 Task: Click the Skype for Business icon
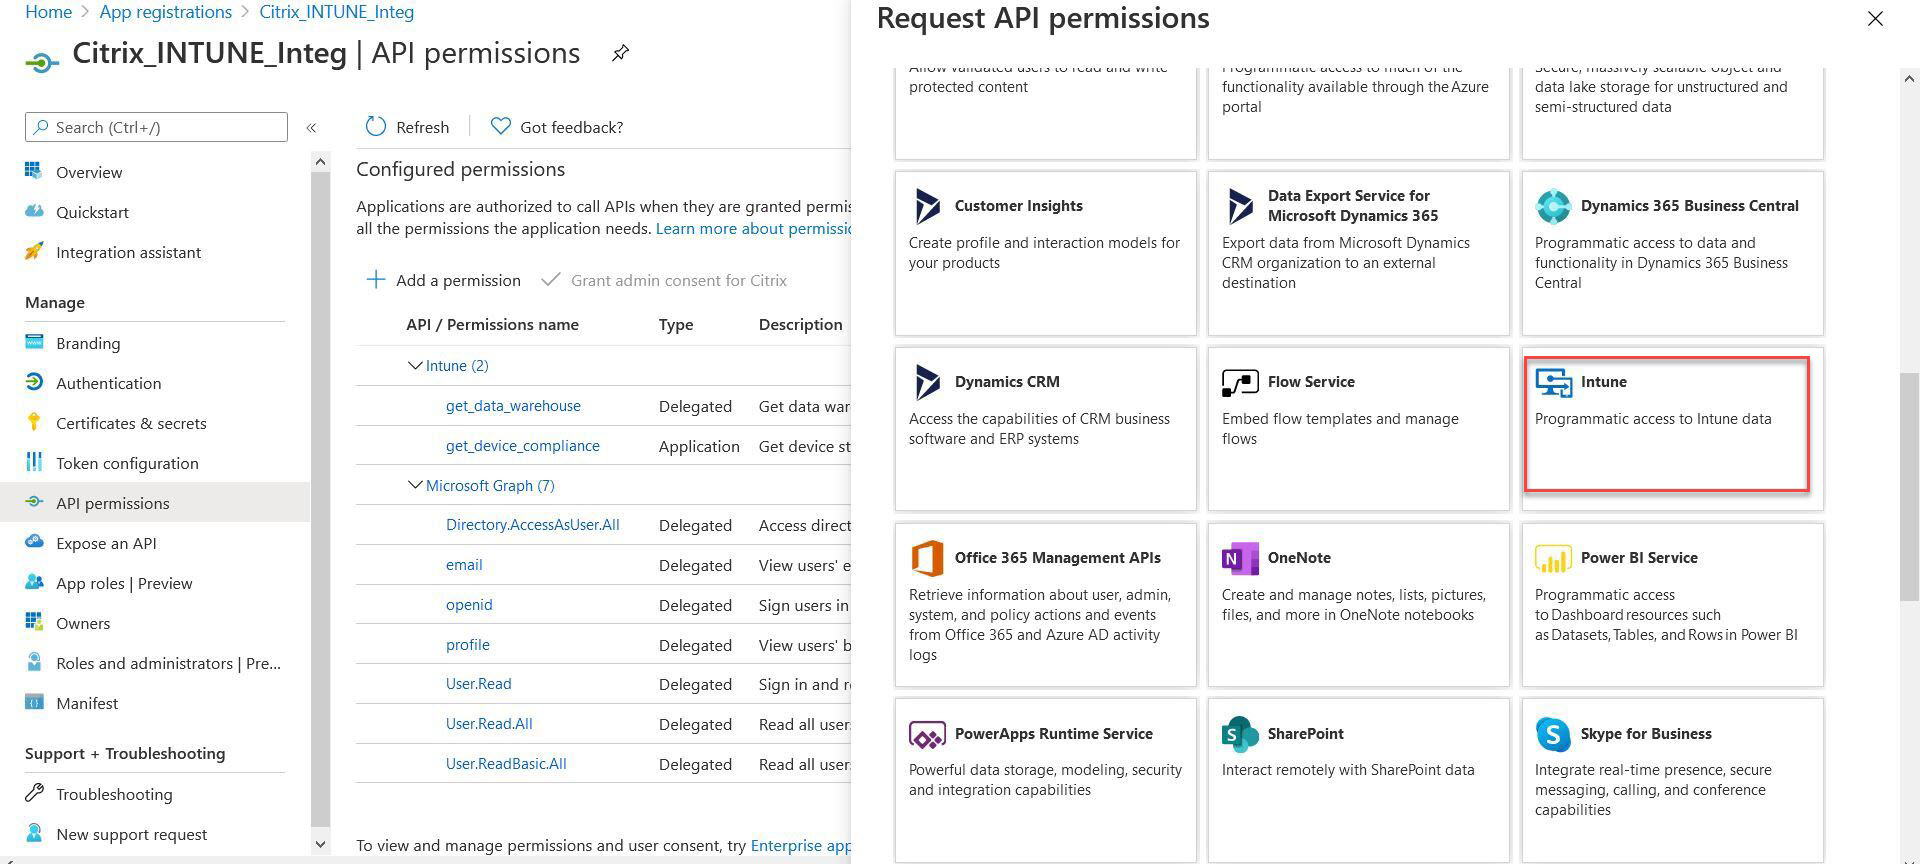click(x=1553, y=734)
